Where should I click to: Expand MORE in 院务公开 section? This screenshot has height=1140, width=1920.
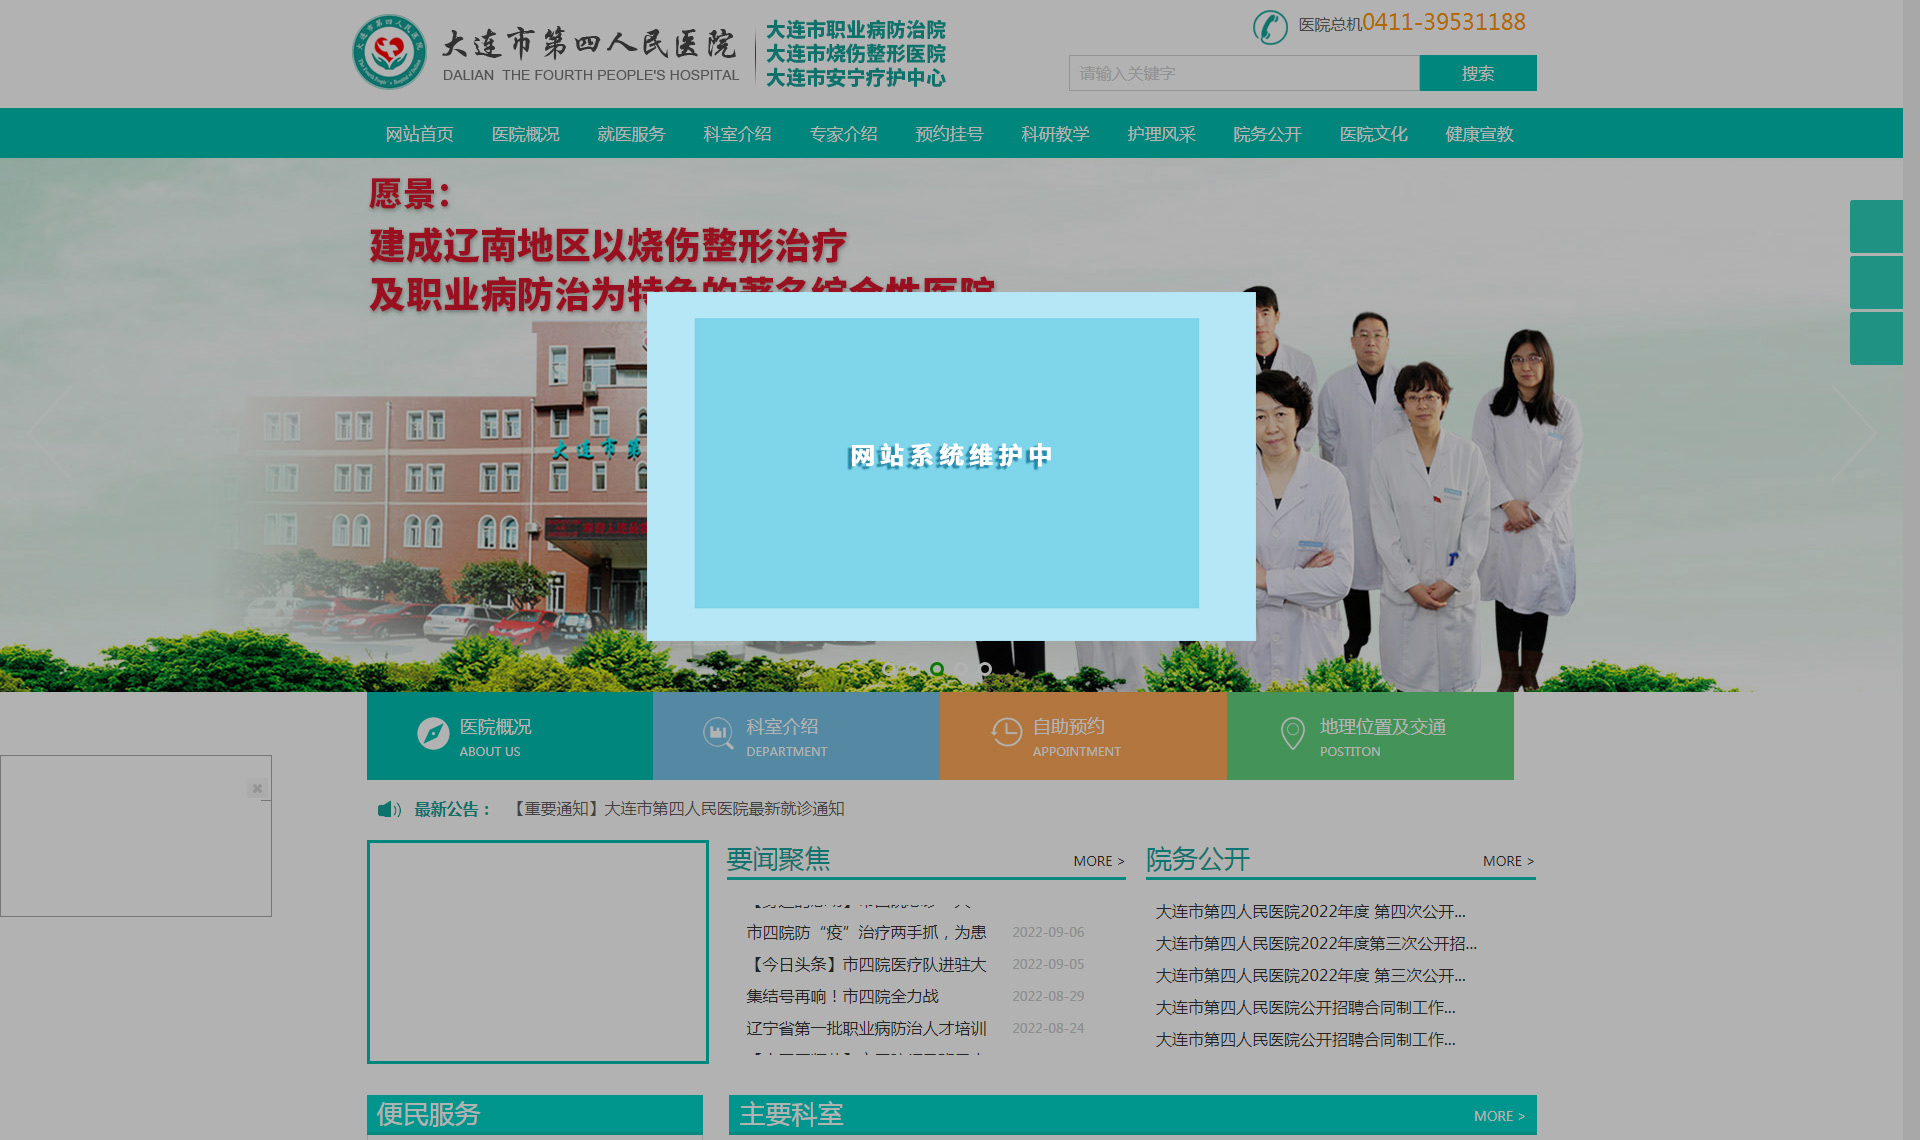click(x=1507, y=861)
